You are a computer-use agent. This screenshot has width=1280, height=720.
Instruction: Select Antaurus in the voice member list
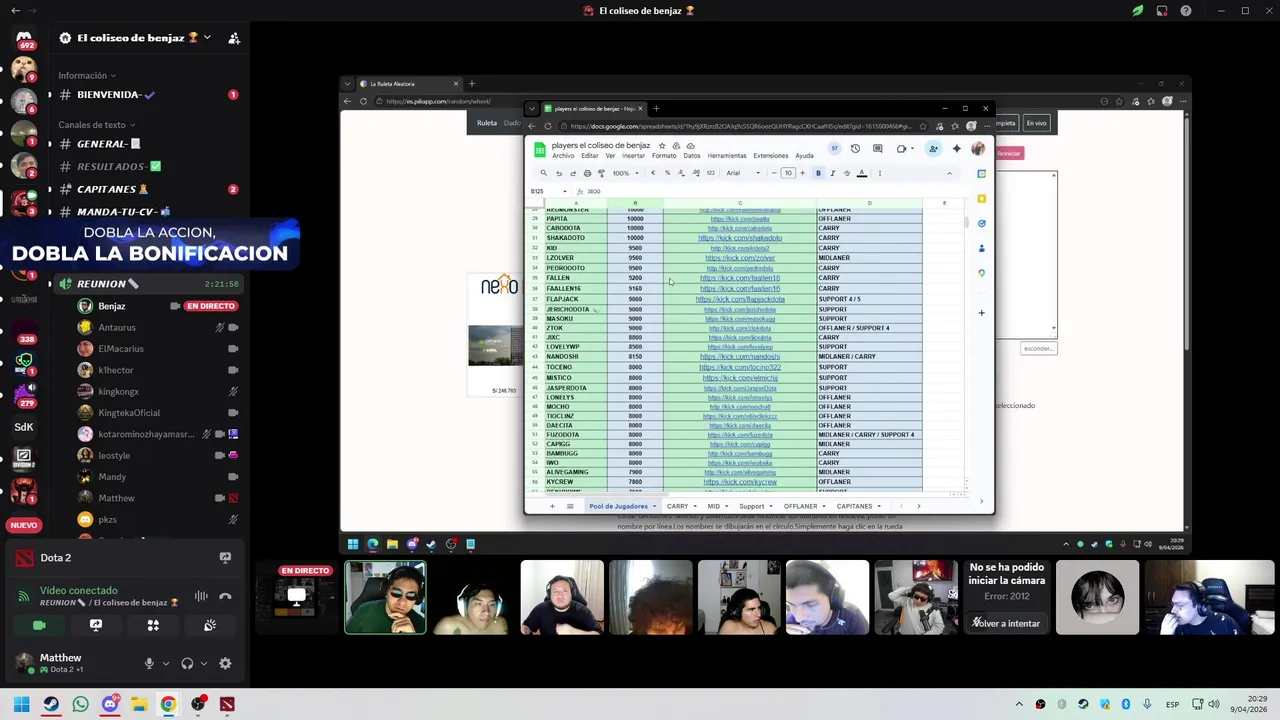(157, 327)
